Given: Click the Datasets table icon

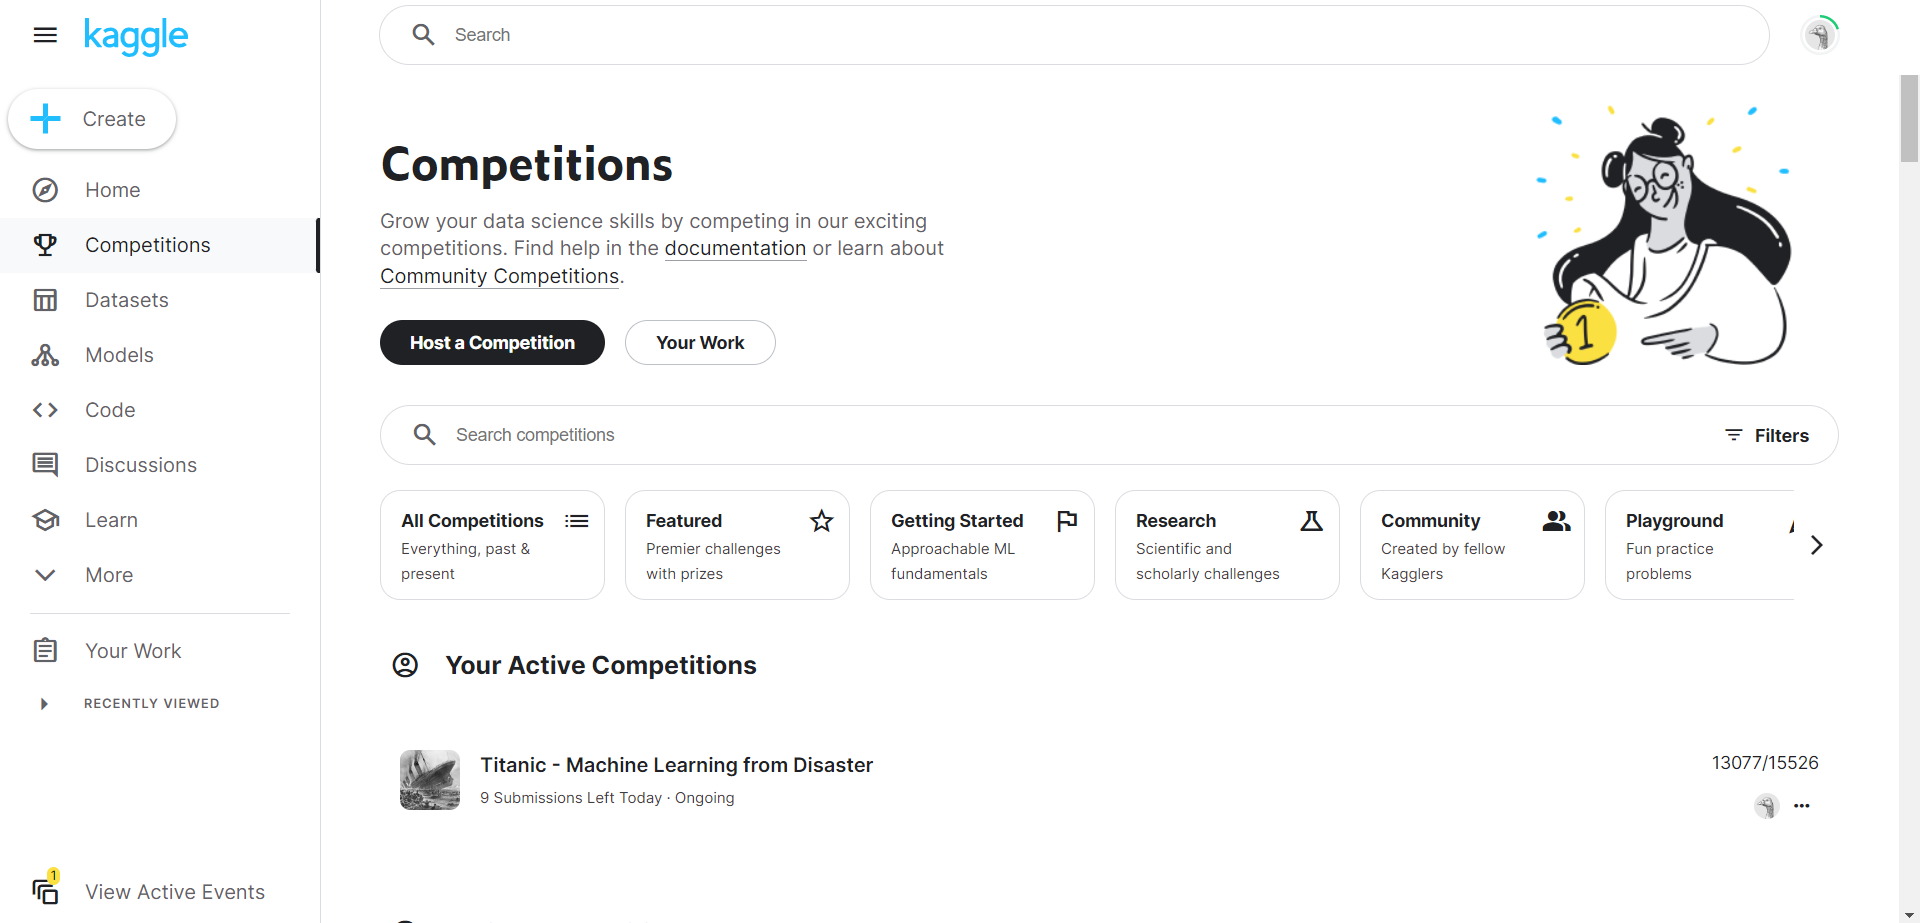Looking at the screenshot, I should click(45, 300).
